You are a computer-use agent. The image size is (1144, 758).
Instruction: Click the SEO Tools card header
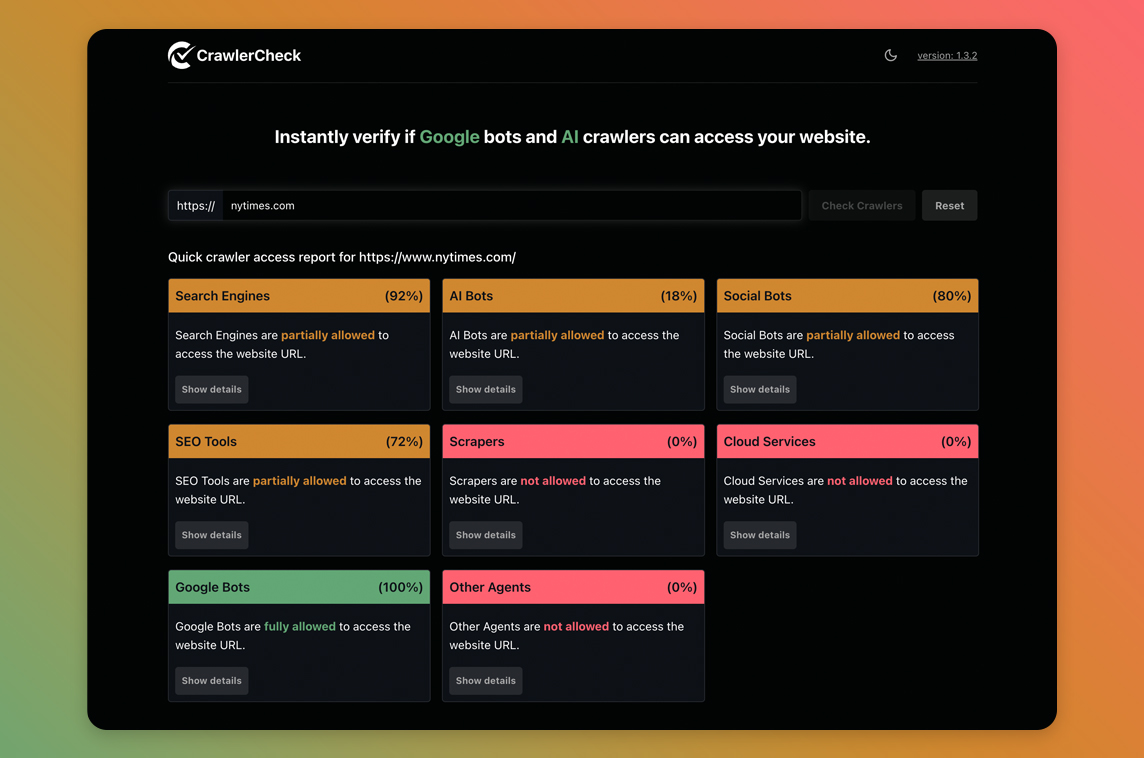click(299, 441)
